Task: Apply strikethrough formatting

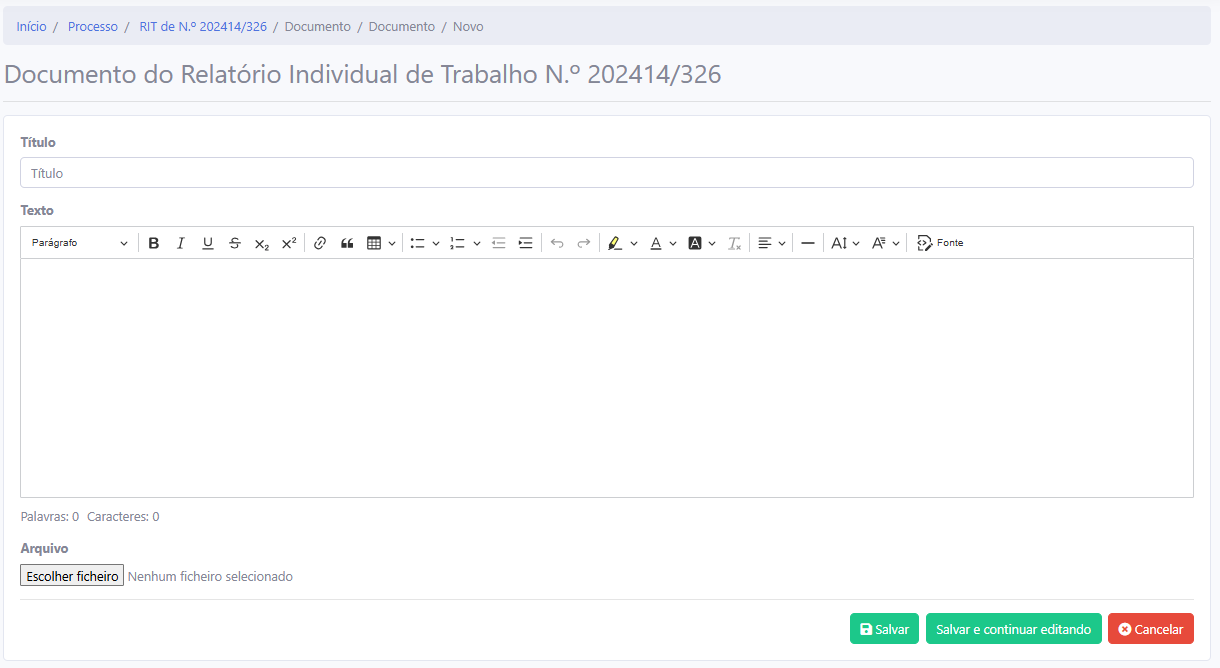Action: pos(235,243)
